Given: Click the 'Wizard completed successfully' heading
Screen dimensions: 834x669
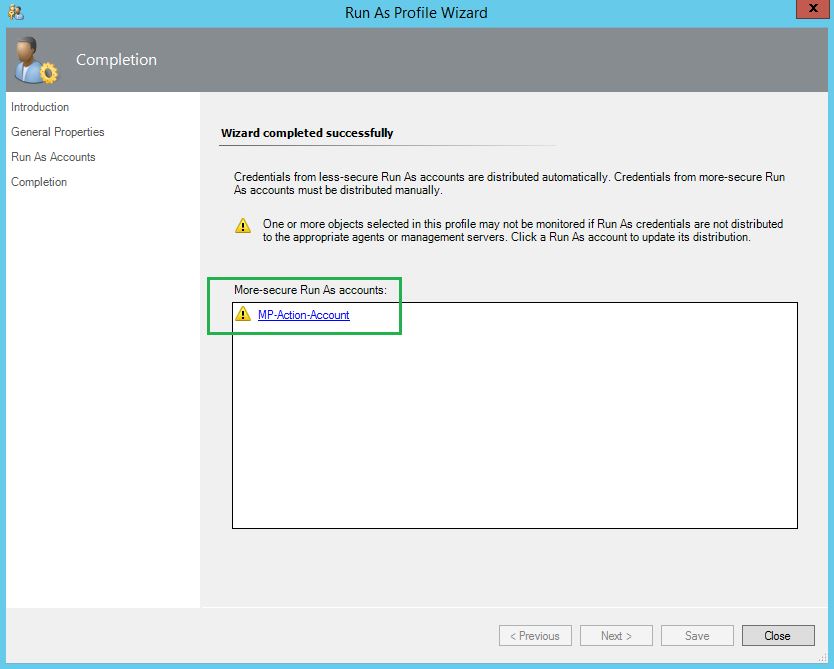Looking at the screenshot, I should click(307, 133).
